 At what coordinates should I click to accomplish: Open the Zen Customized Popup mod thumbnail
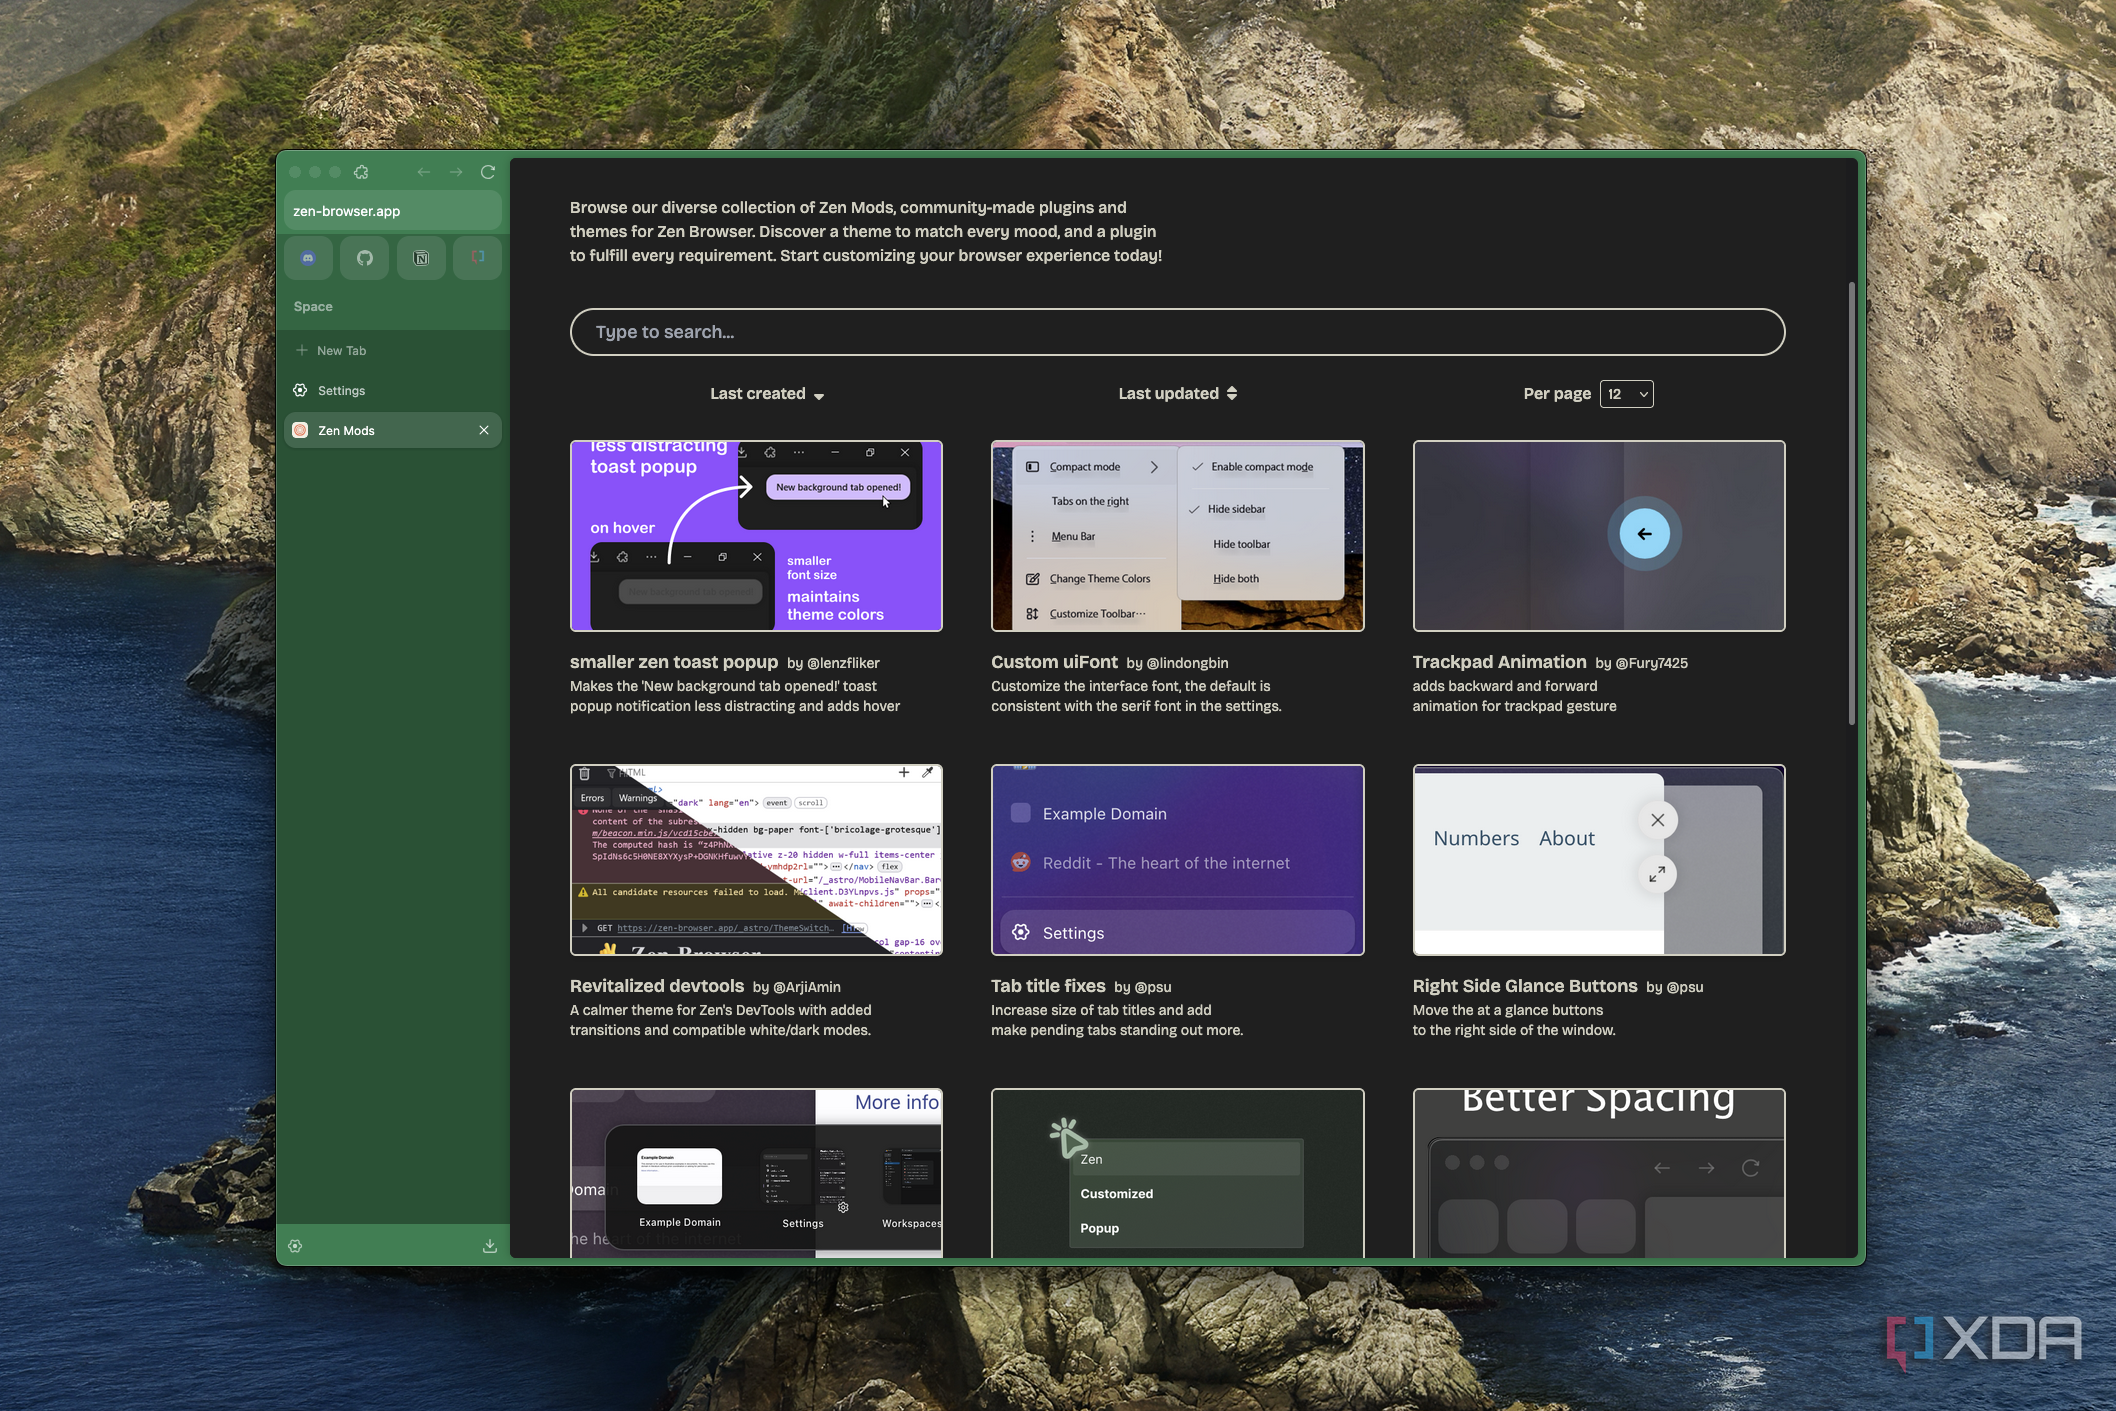pyautogui.click(x=1177, y=1173)
